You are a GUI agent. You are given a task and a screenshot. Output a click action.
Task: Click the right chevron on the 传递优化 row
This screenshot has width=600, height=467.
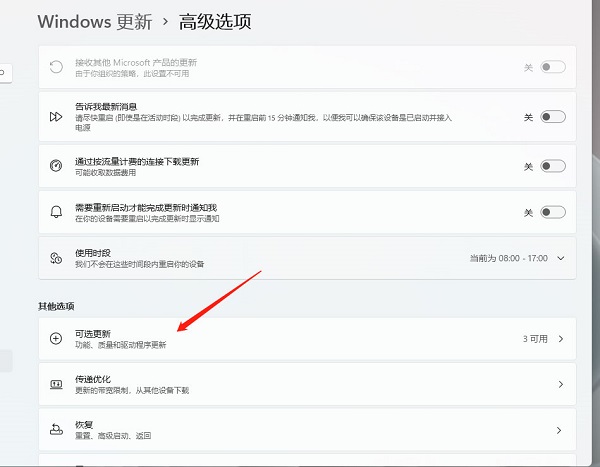[x=561, y=384]
